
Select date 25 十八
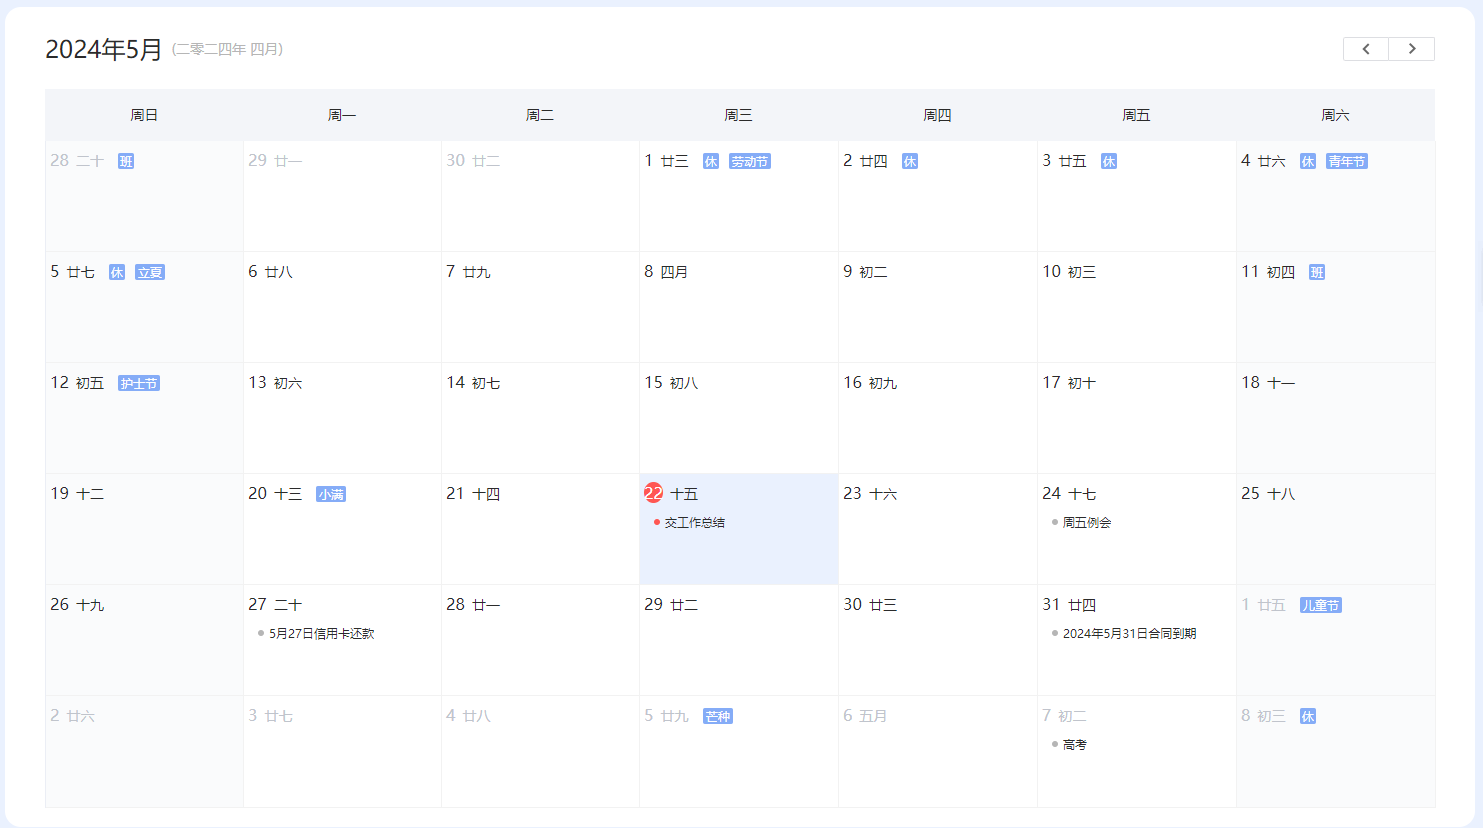[x=1336, y=529]
